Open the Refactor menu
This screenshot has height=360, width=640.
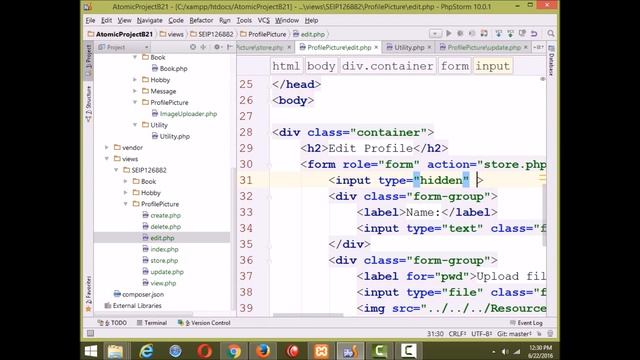pos(201,20)
